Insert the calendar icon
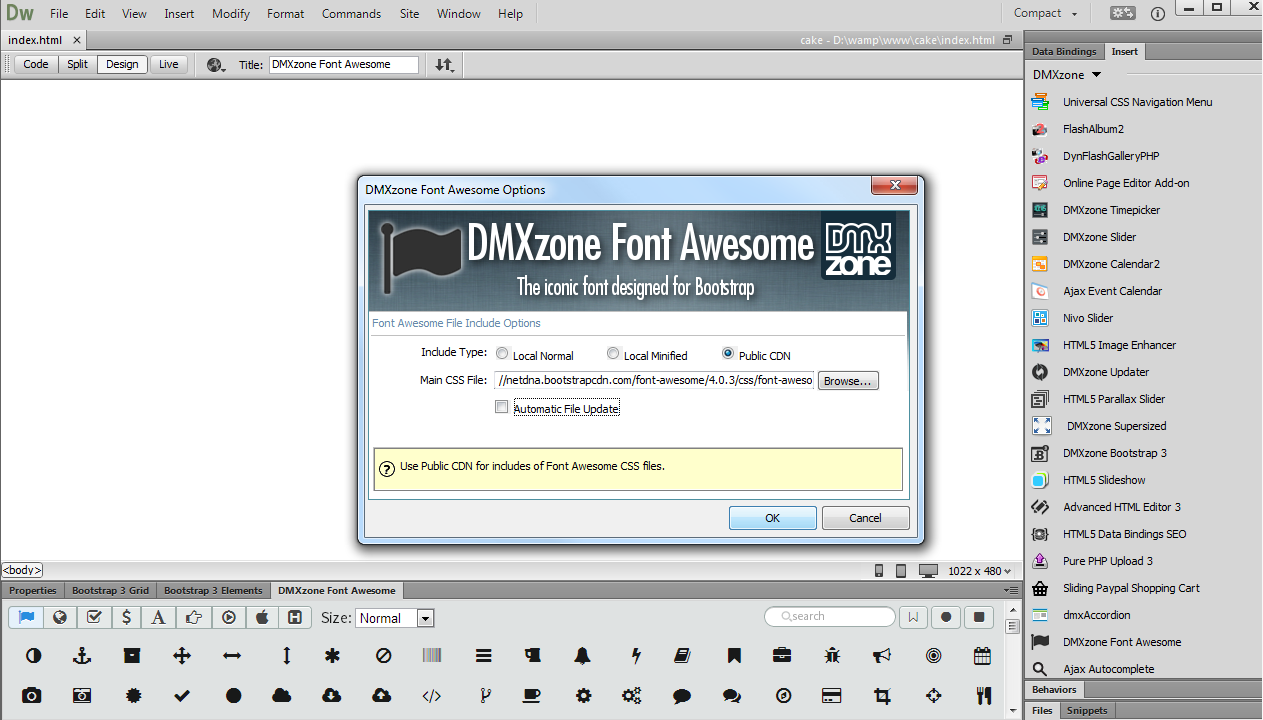This screenshot has height=720, width=1263. point(982,656)
